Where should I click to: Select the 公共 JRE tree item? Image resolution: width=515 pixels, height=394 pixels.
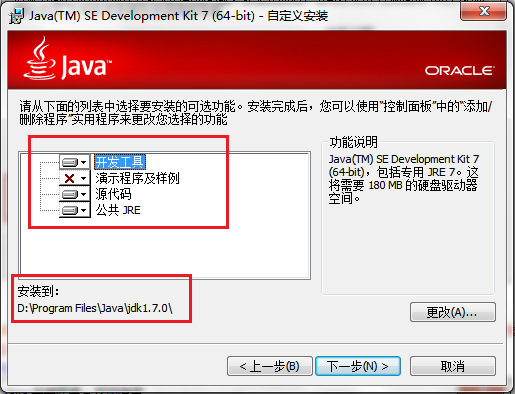(118, 210)
